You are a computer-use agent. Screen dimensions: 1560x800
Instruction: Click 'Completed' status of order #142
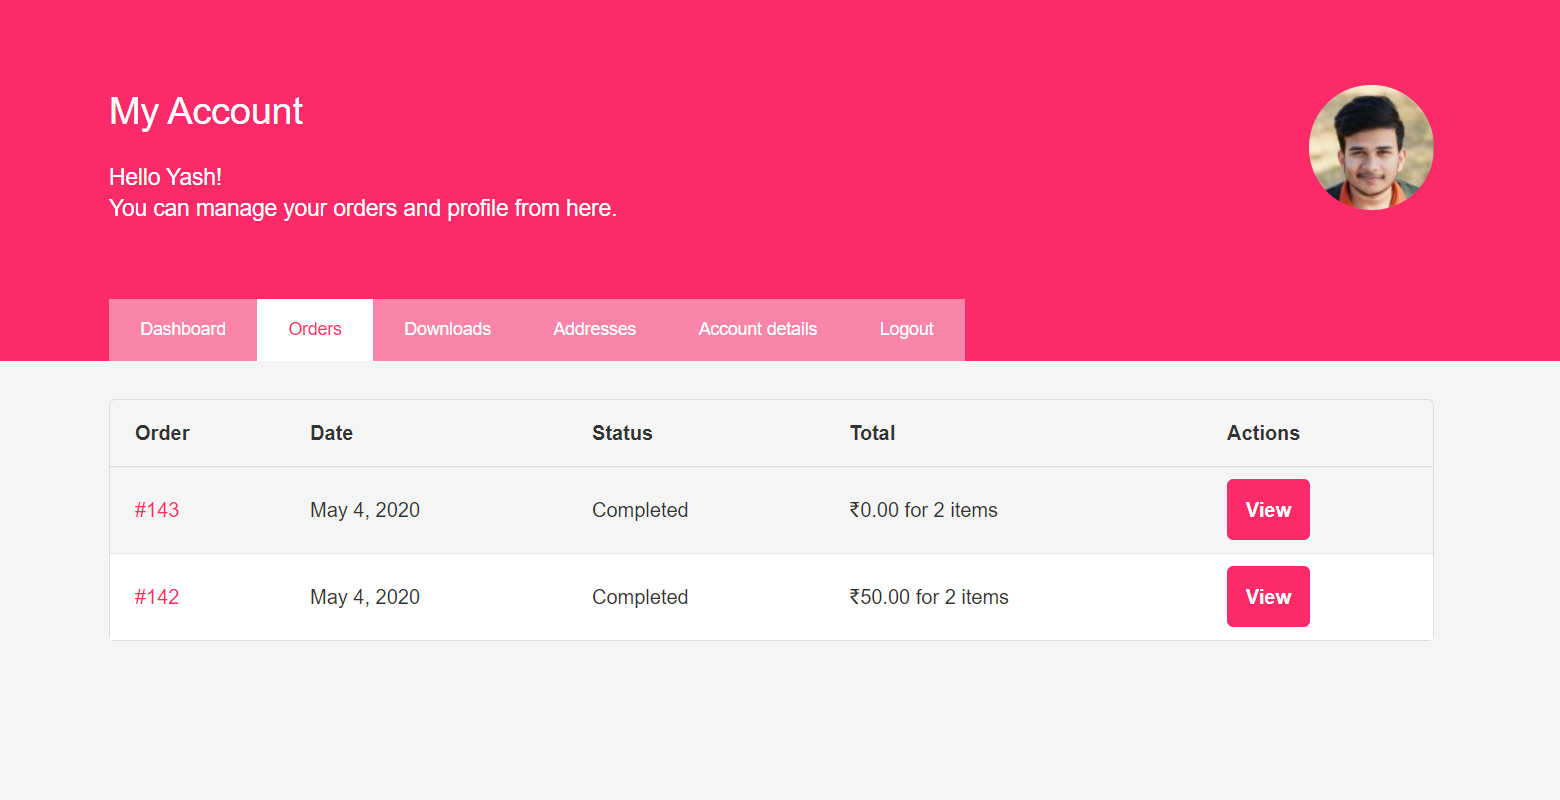(x=640, y=597)
